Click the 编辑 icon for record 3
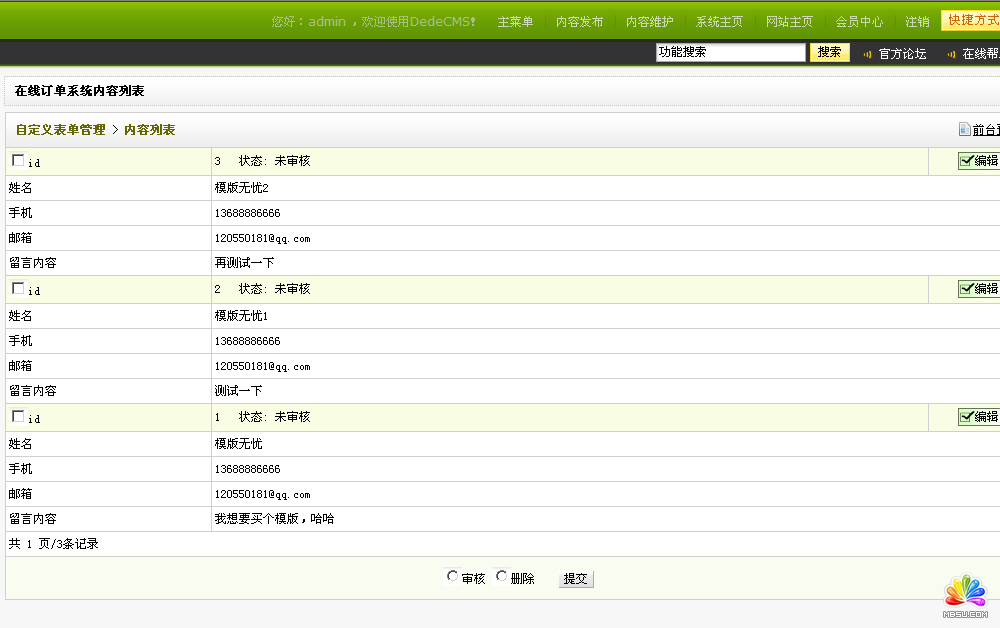 [x=967, y=161]
